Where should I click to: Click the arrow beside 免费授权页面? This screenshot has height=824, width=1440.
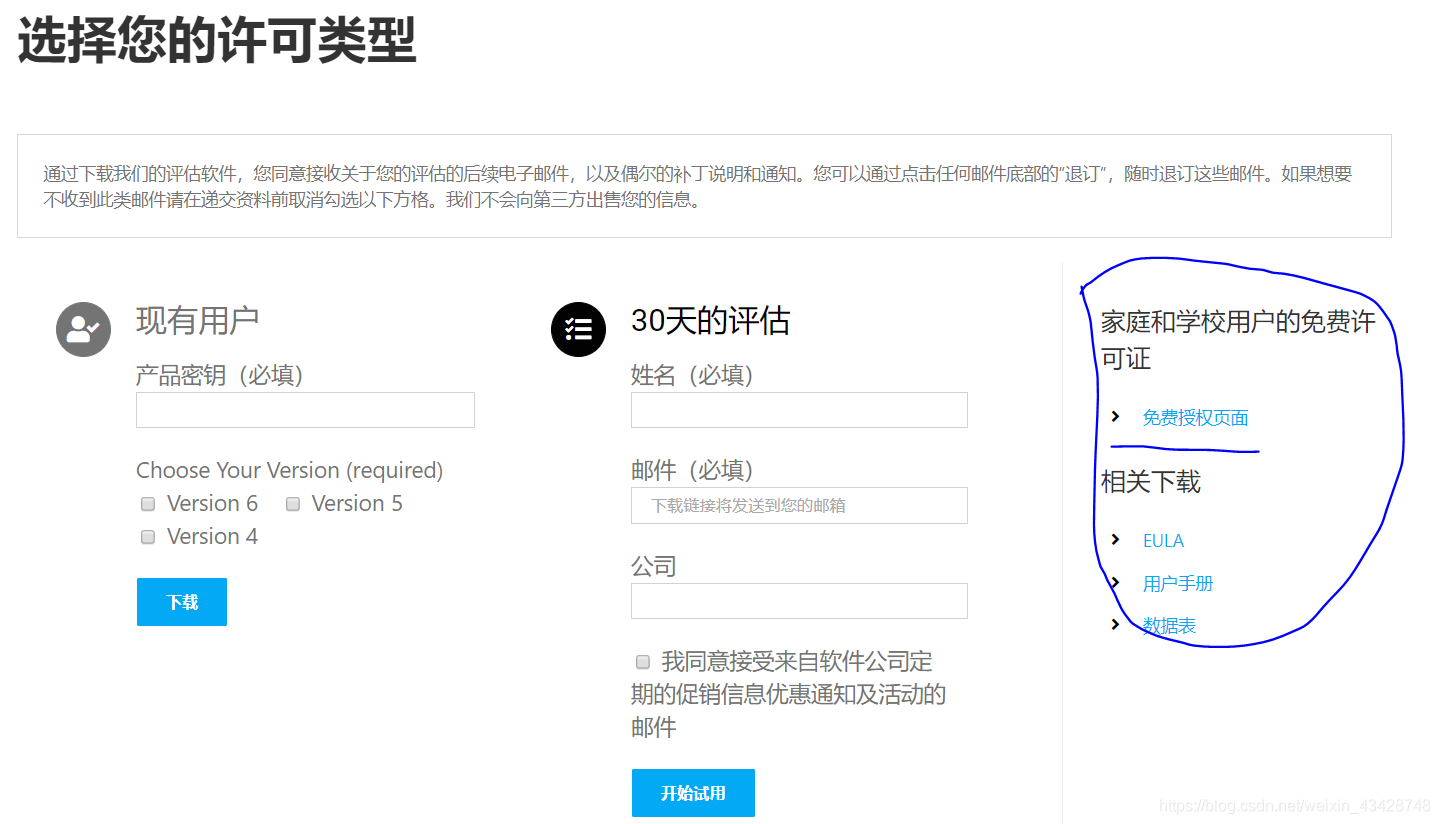coord(1116,416)
